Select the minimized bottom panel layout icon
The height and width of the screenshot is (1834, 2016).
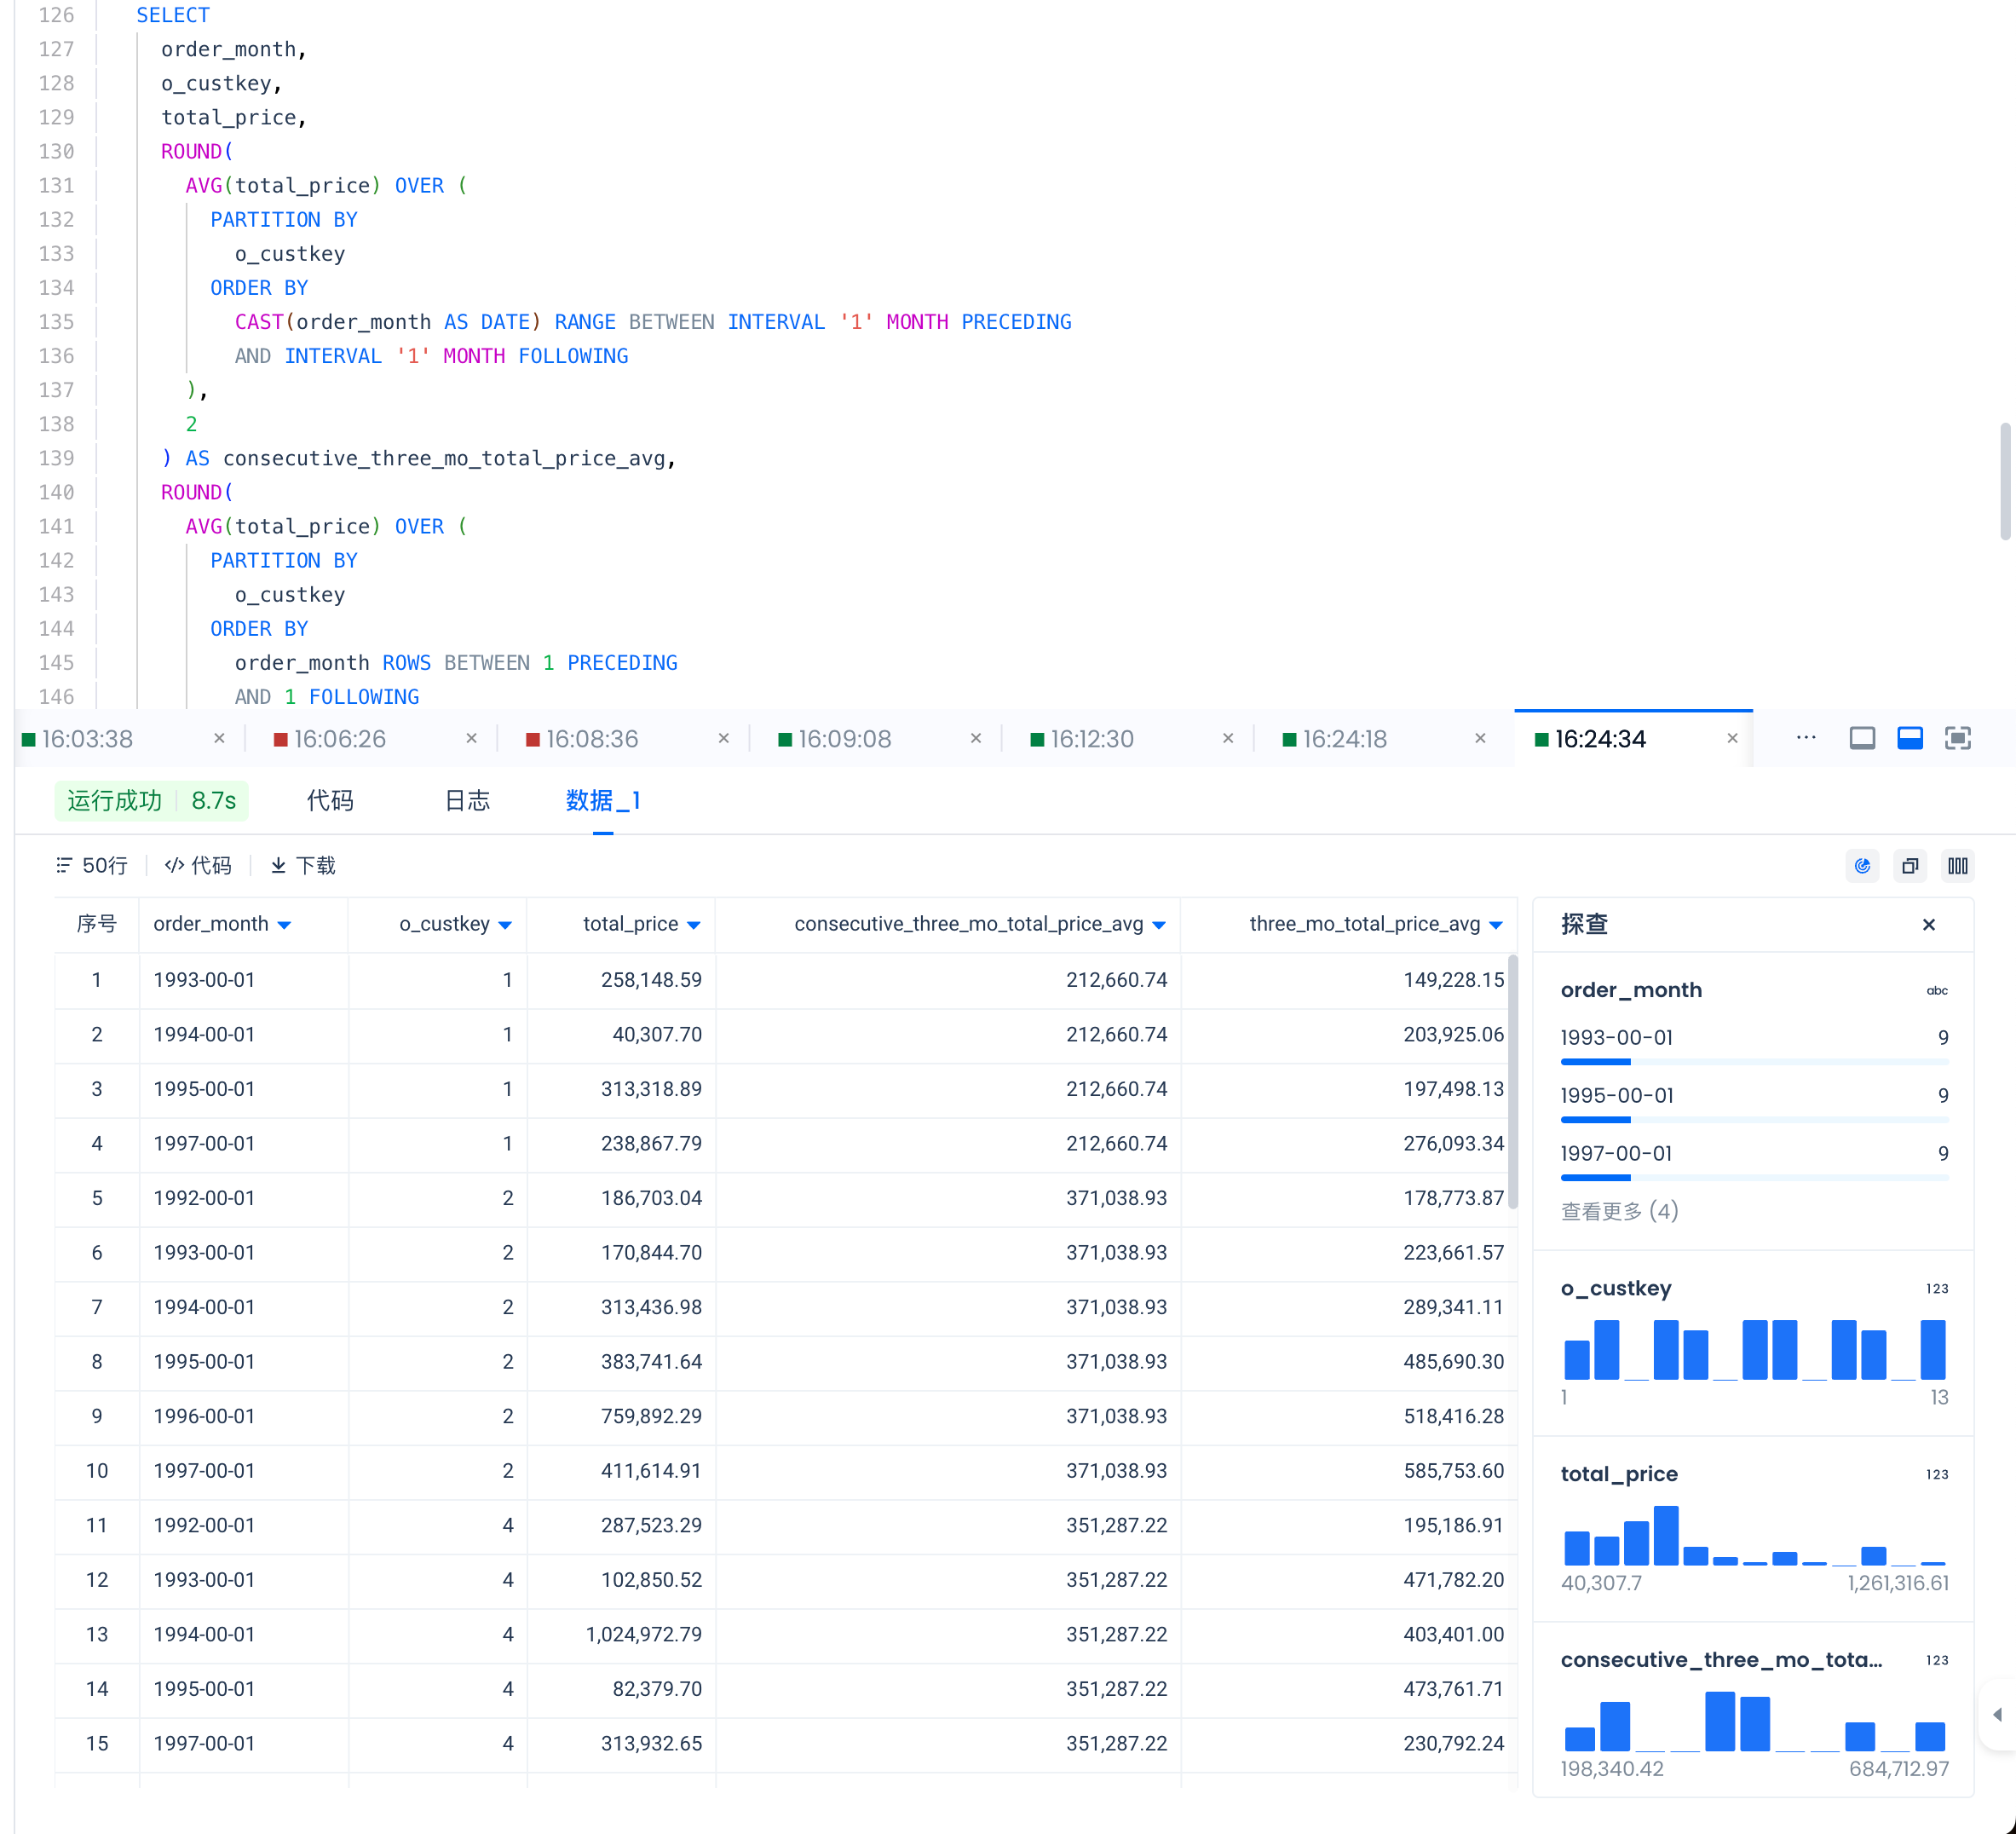click(1862, 739)
